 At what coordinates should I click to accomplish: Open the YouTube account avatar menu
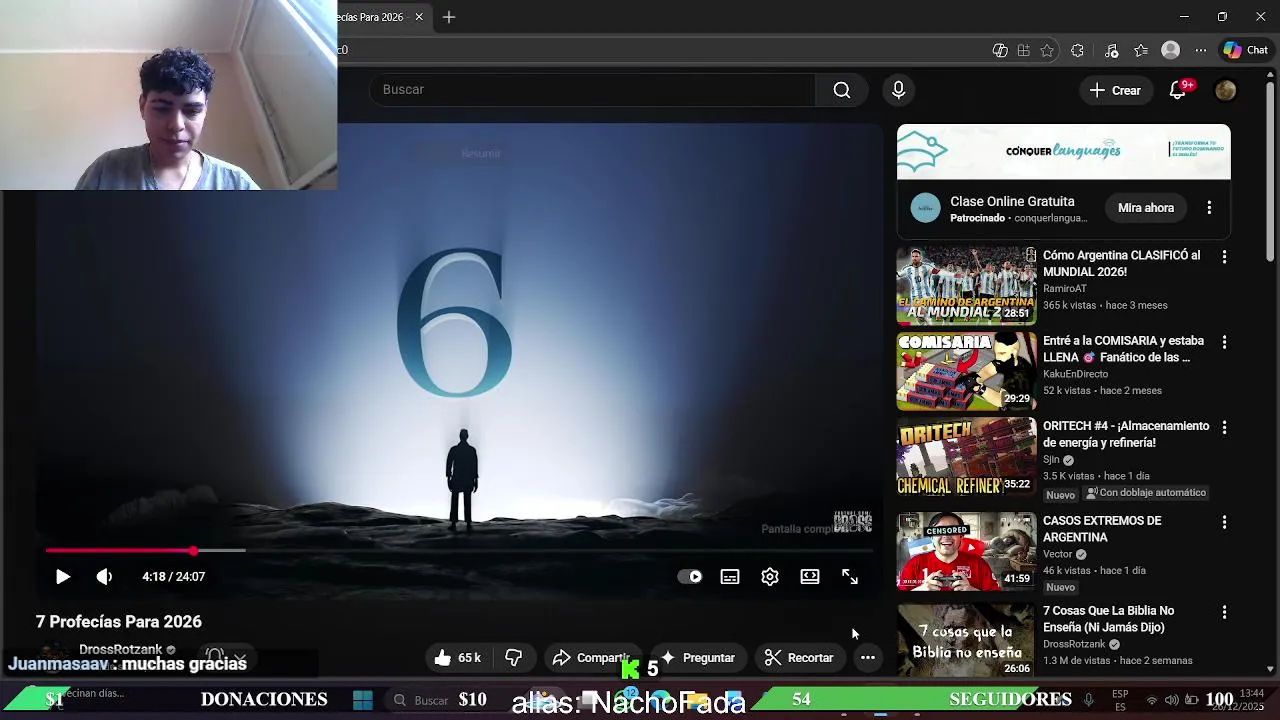(x=1225, y=90)
